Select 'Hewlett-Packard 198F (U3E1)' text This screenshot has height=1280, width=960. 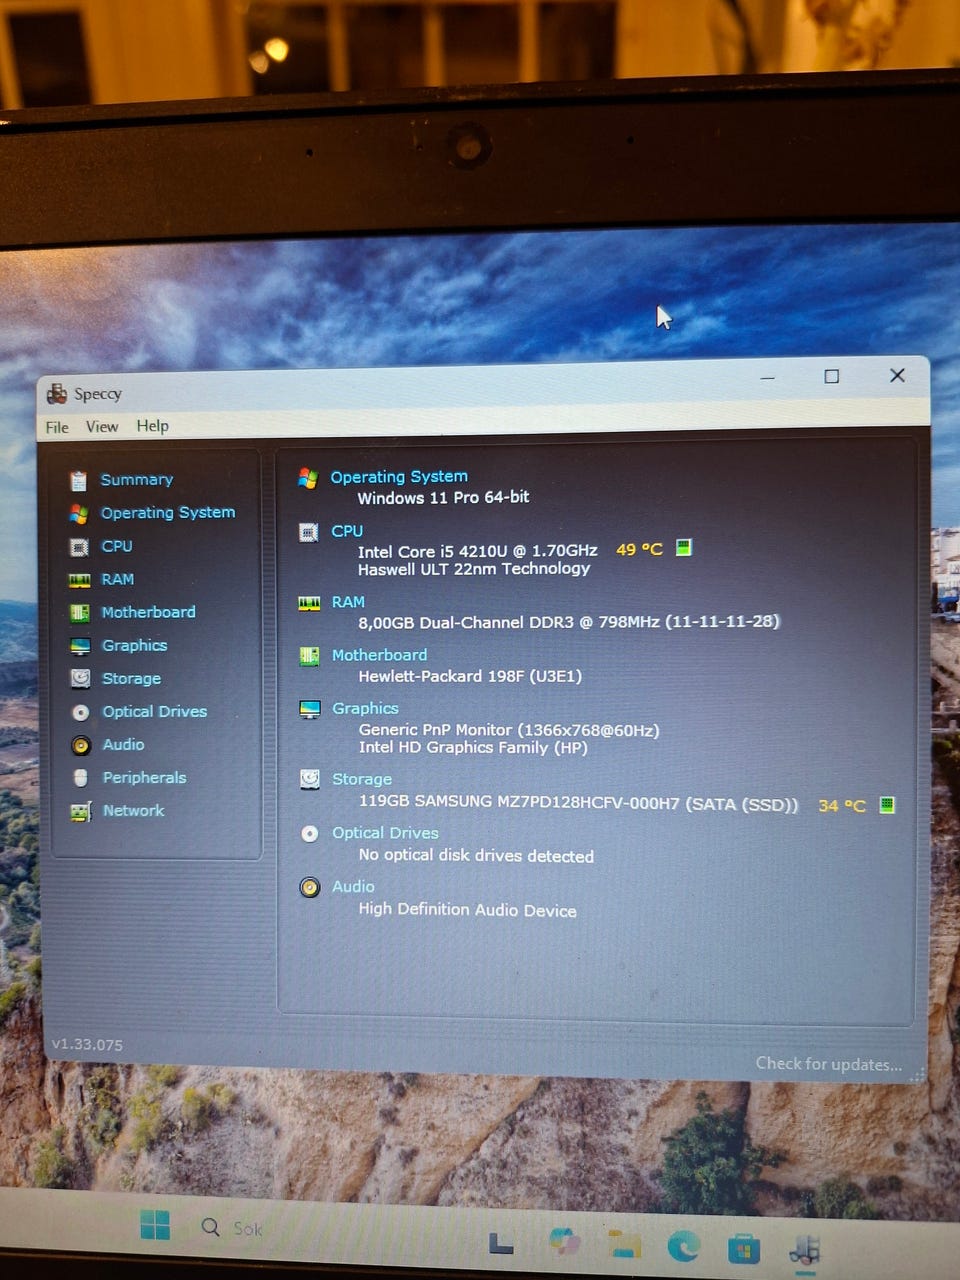[470, 676]
